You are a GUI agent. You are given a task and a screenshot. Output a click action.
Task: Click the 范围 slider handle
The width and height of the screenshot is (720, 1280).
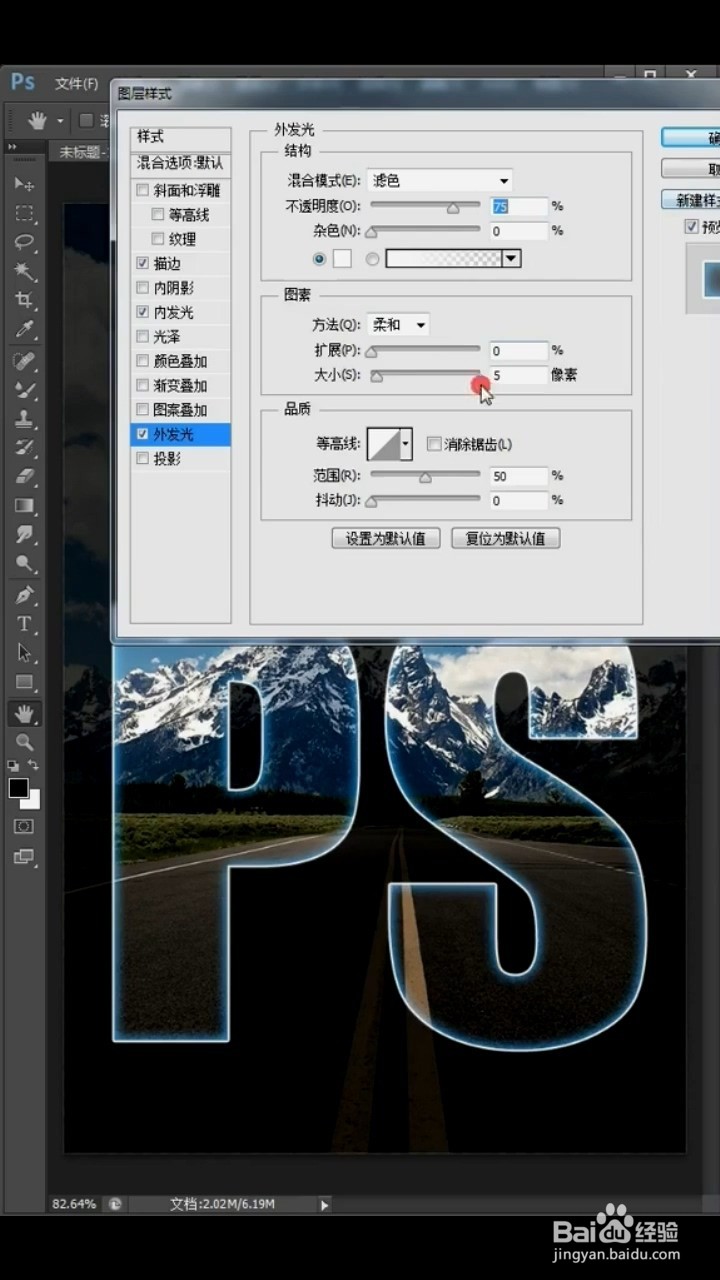(425, 477)
